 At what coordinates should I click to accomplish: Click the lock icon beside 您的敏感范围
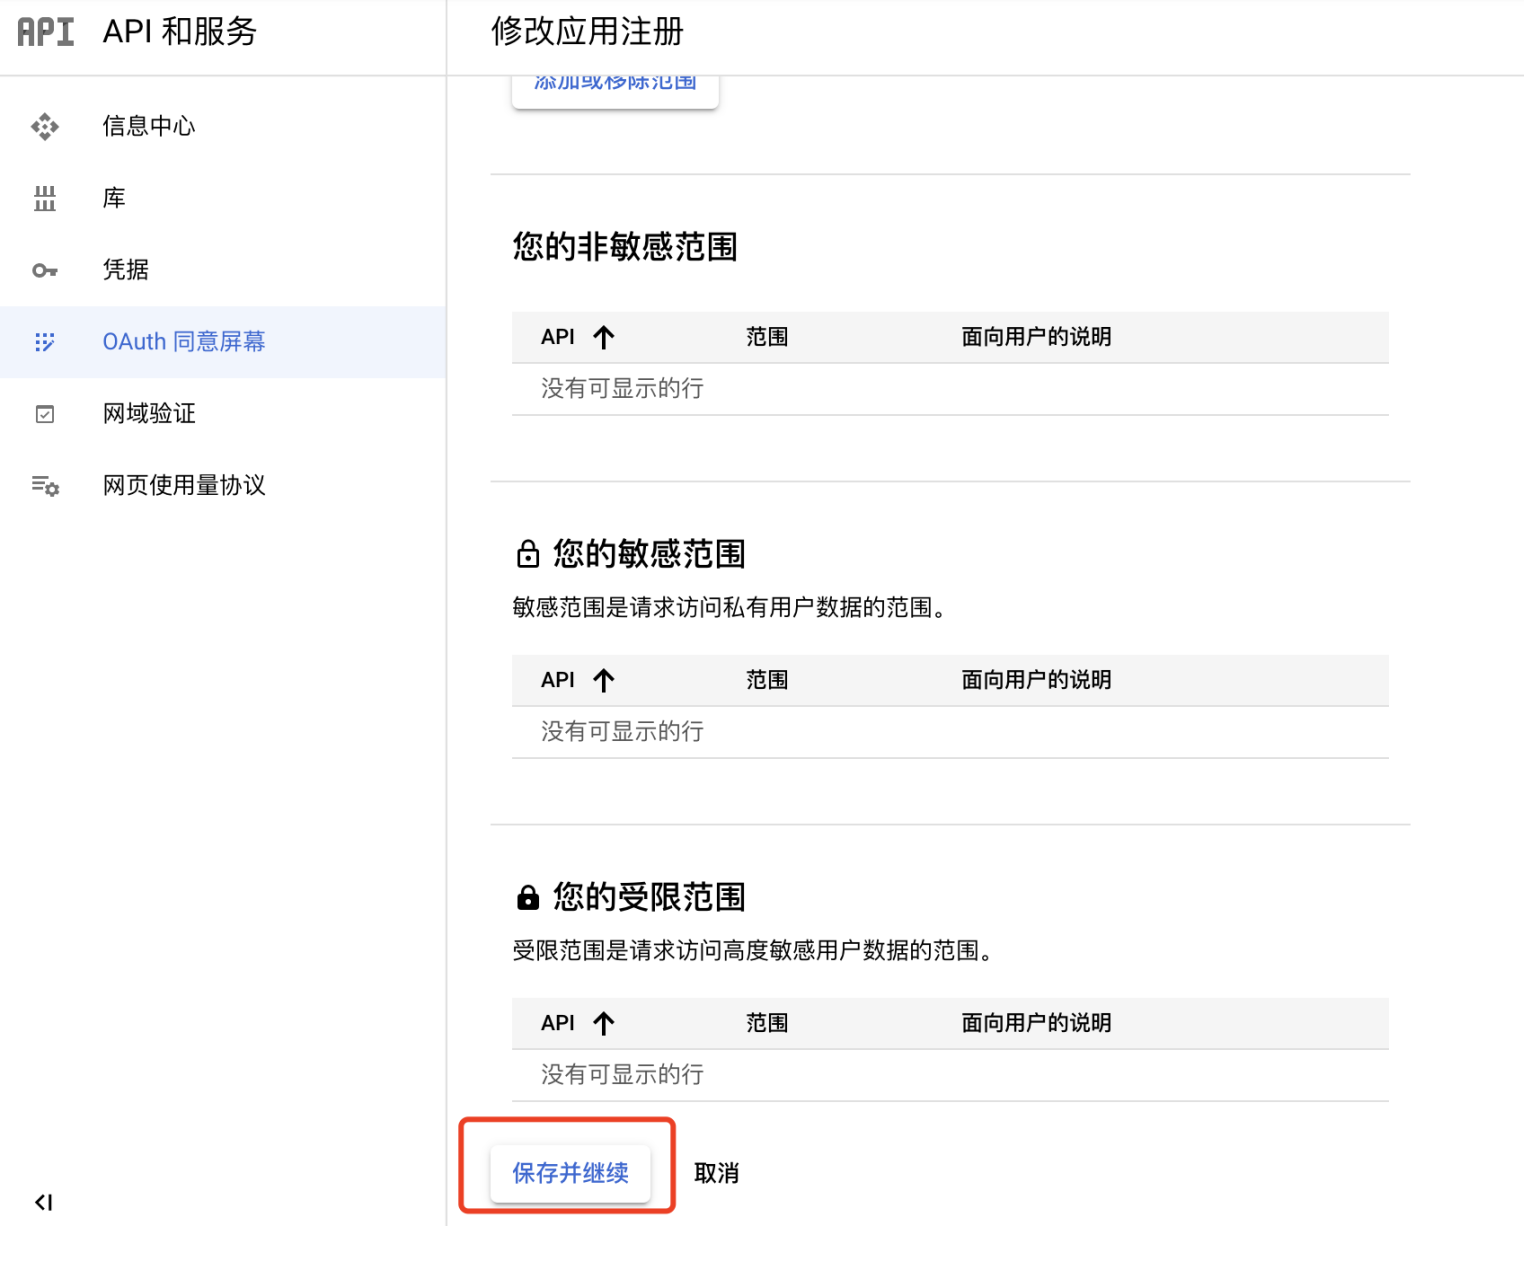click(527, 553)
